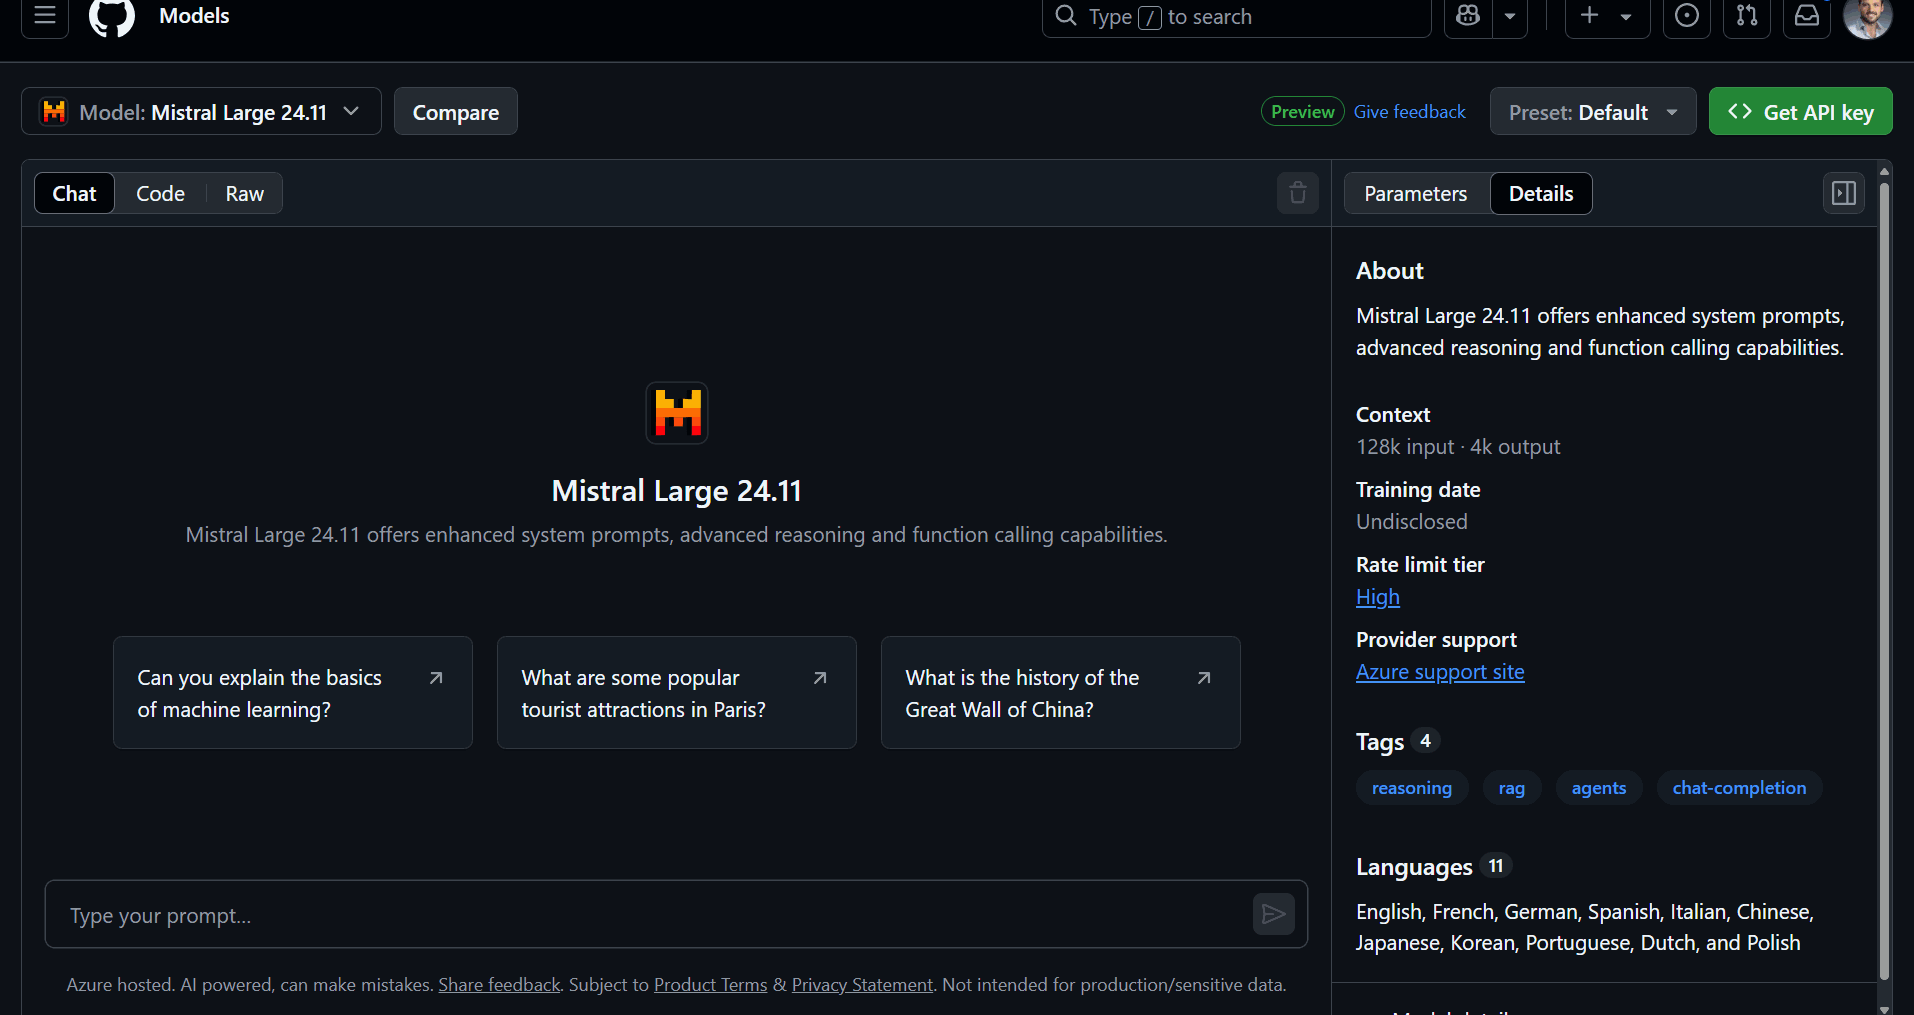Switch to the Code tab
This screenshot has width=1914, height=1015.
[160, 193]
